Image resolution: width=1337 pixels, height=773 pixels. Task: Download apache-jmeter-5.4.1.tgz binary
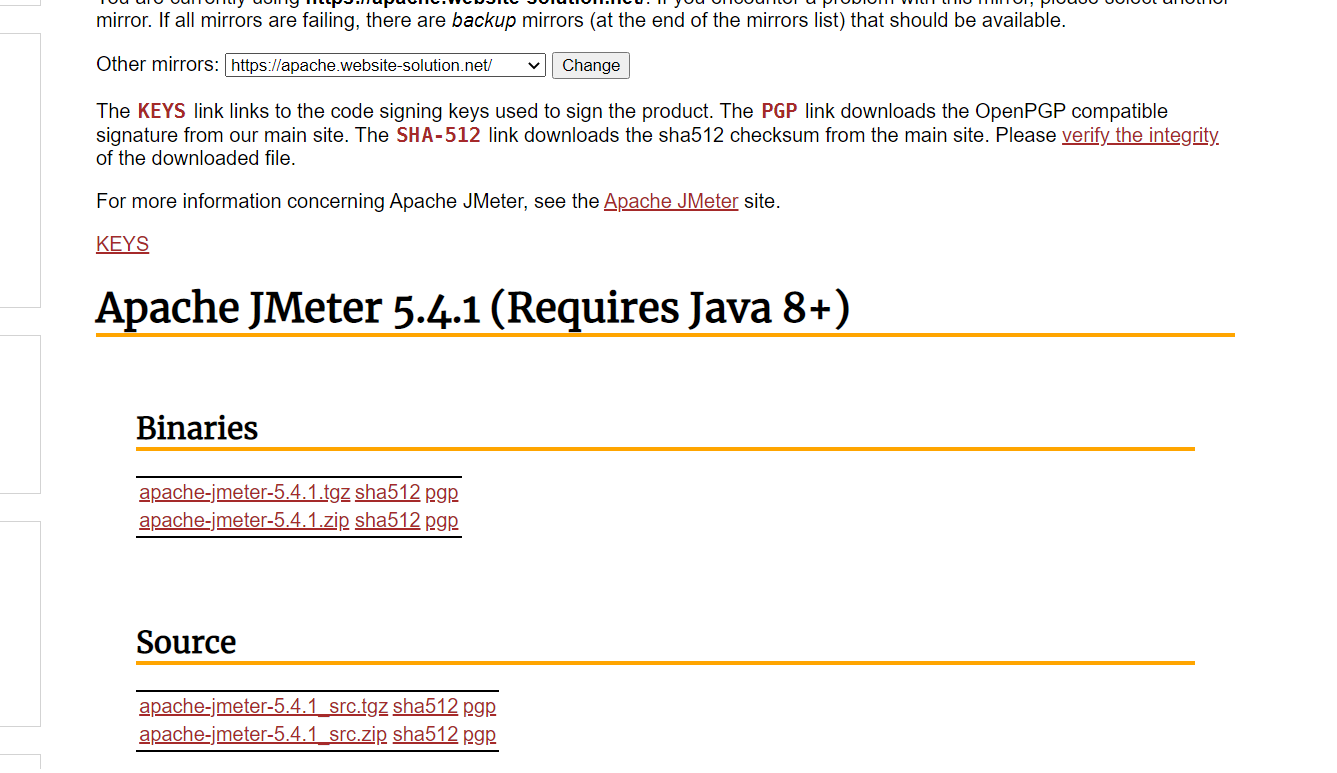click(x=244, y=492)
